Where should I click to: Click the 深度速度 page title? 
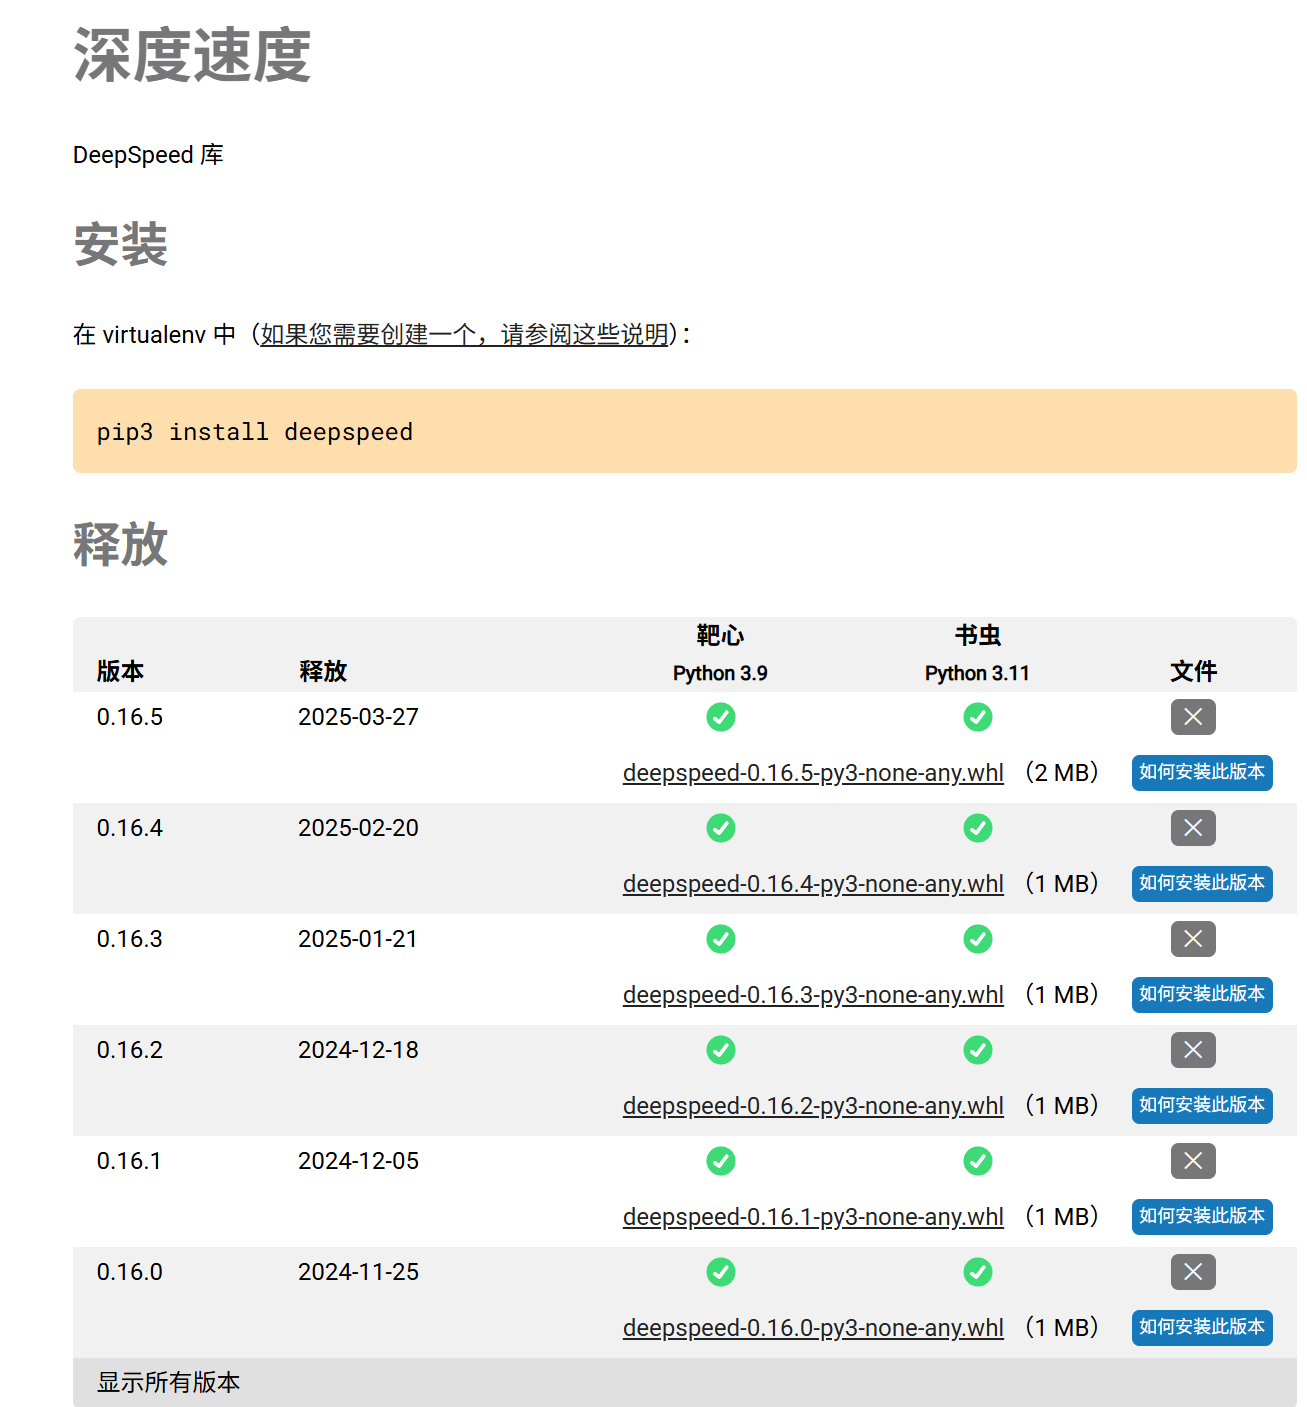[x=192, y=55]
